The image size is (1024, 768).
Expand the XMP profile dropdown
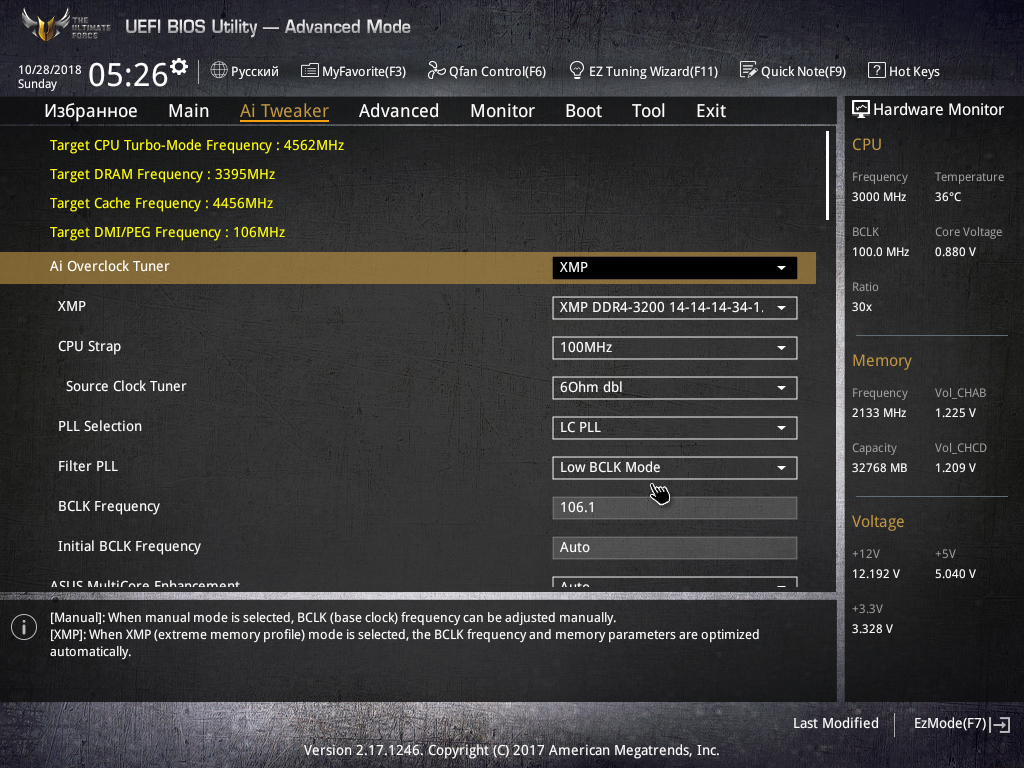pyautogui.click(x=675, y=308)
